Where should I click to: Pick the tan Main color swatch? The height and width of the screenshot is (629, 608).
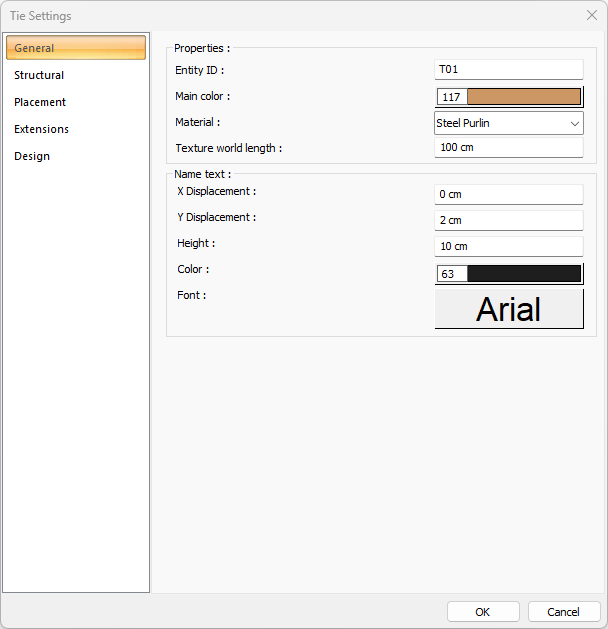(523, 97)
